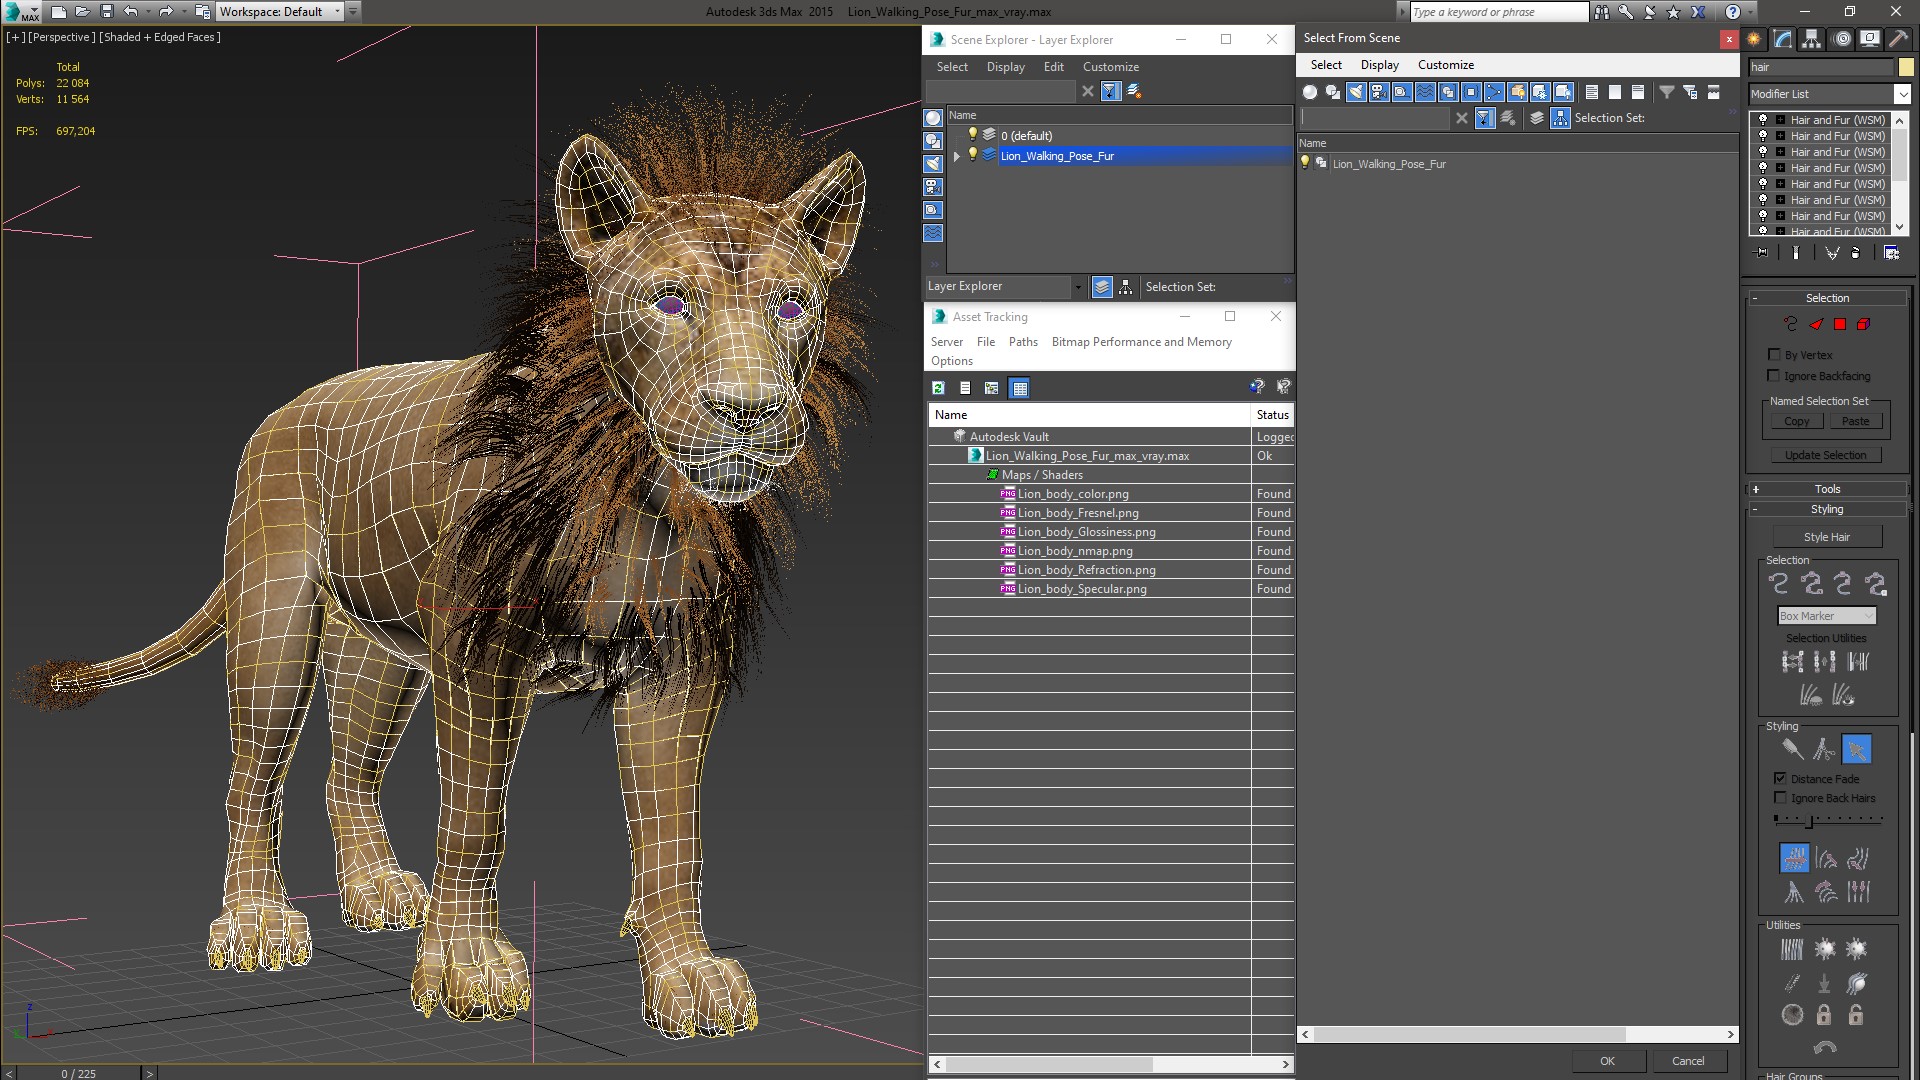
Task: Open the Workspace: Default dropdown
Action: coord(281,12)
